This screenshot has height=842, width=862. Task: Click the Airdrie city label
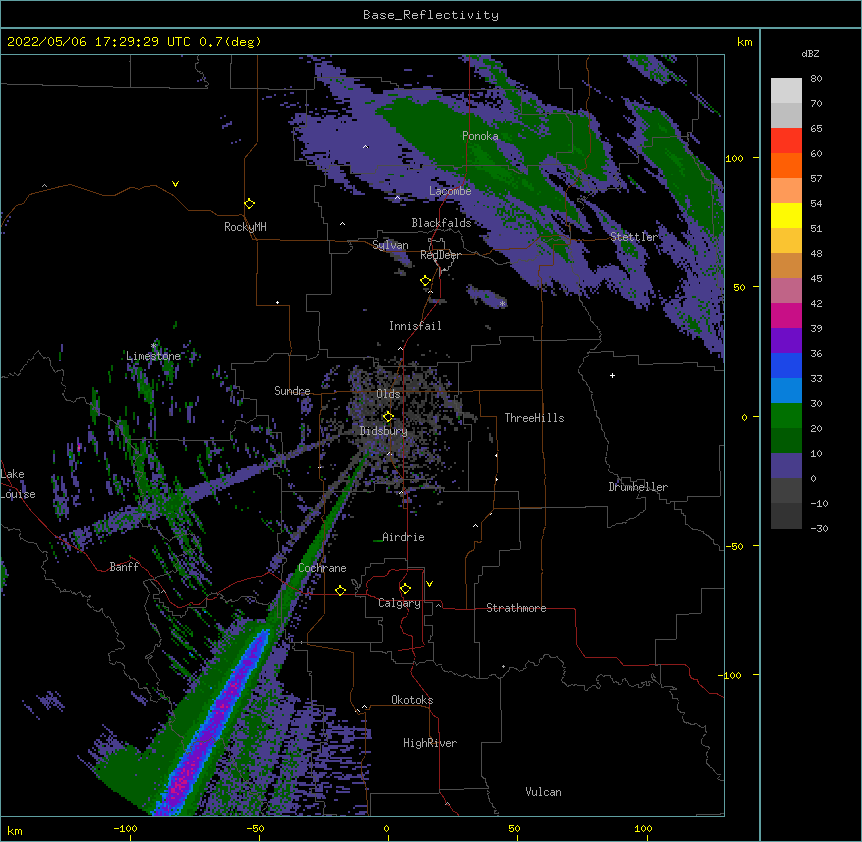(x=403, y=537)
